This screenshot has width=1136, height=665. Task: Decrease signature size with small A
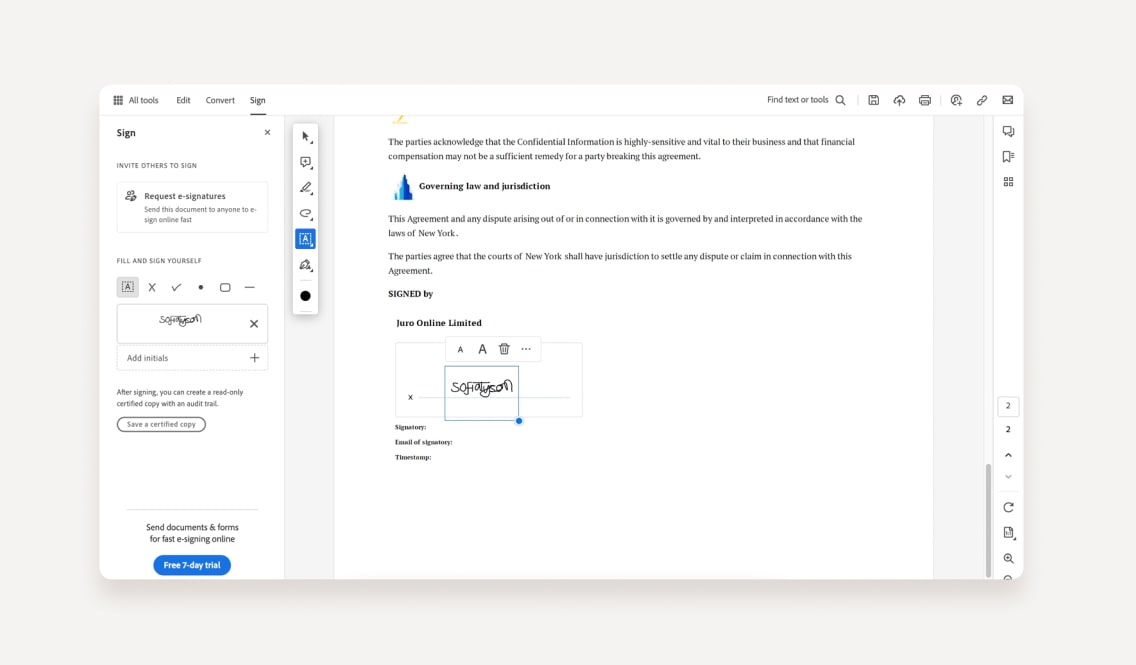460,350
